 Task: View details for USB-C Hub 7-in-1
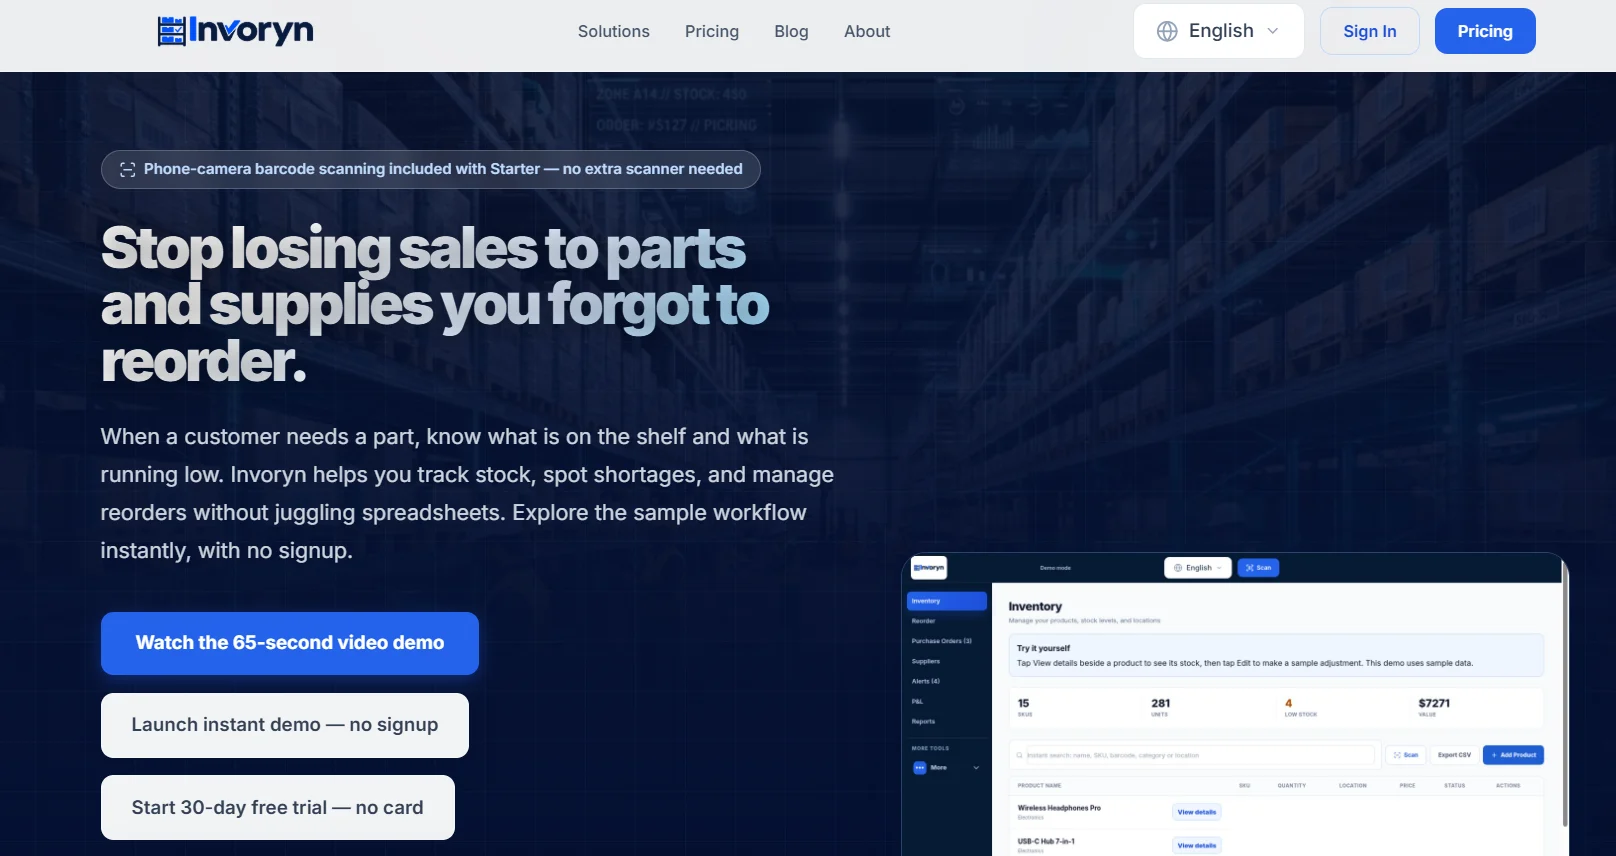click(x=1197, y=846)
